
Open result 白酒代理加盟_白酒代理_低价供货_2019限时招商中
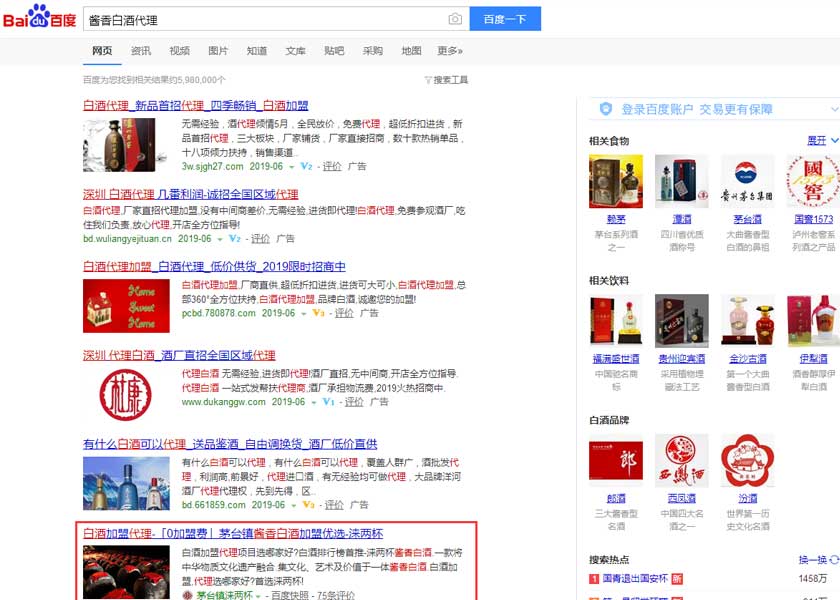click(x=214, y=266)
